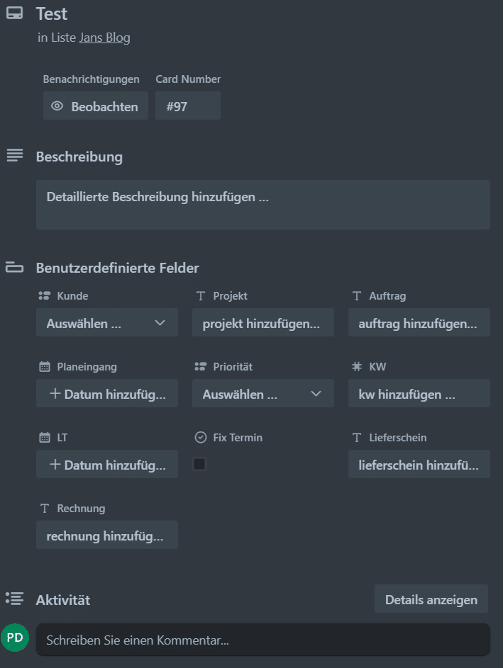Click the calendar icon next to LT
This screenshot has height=668, width=504.
coord(44,437)
